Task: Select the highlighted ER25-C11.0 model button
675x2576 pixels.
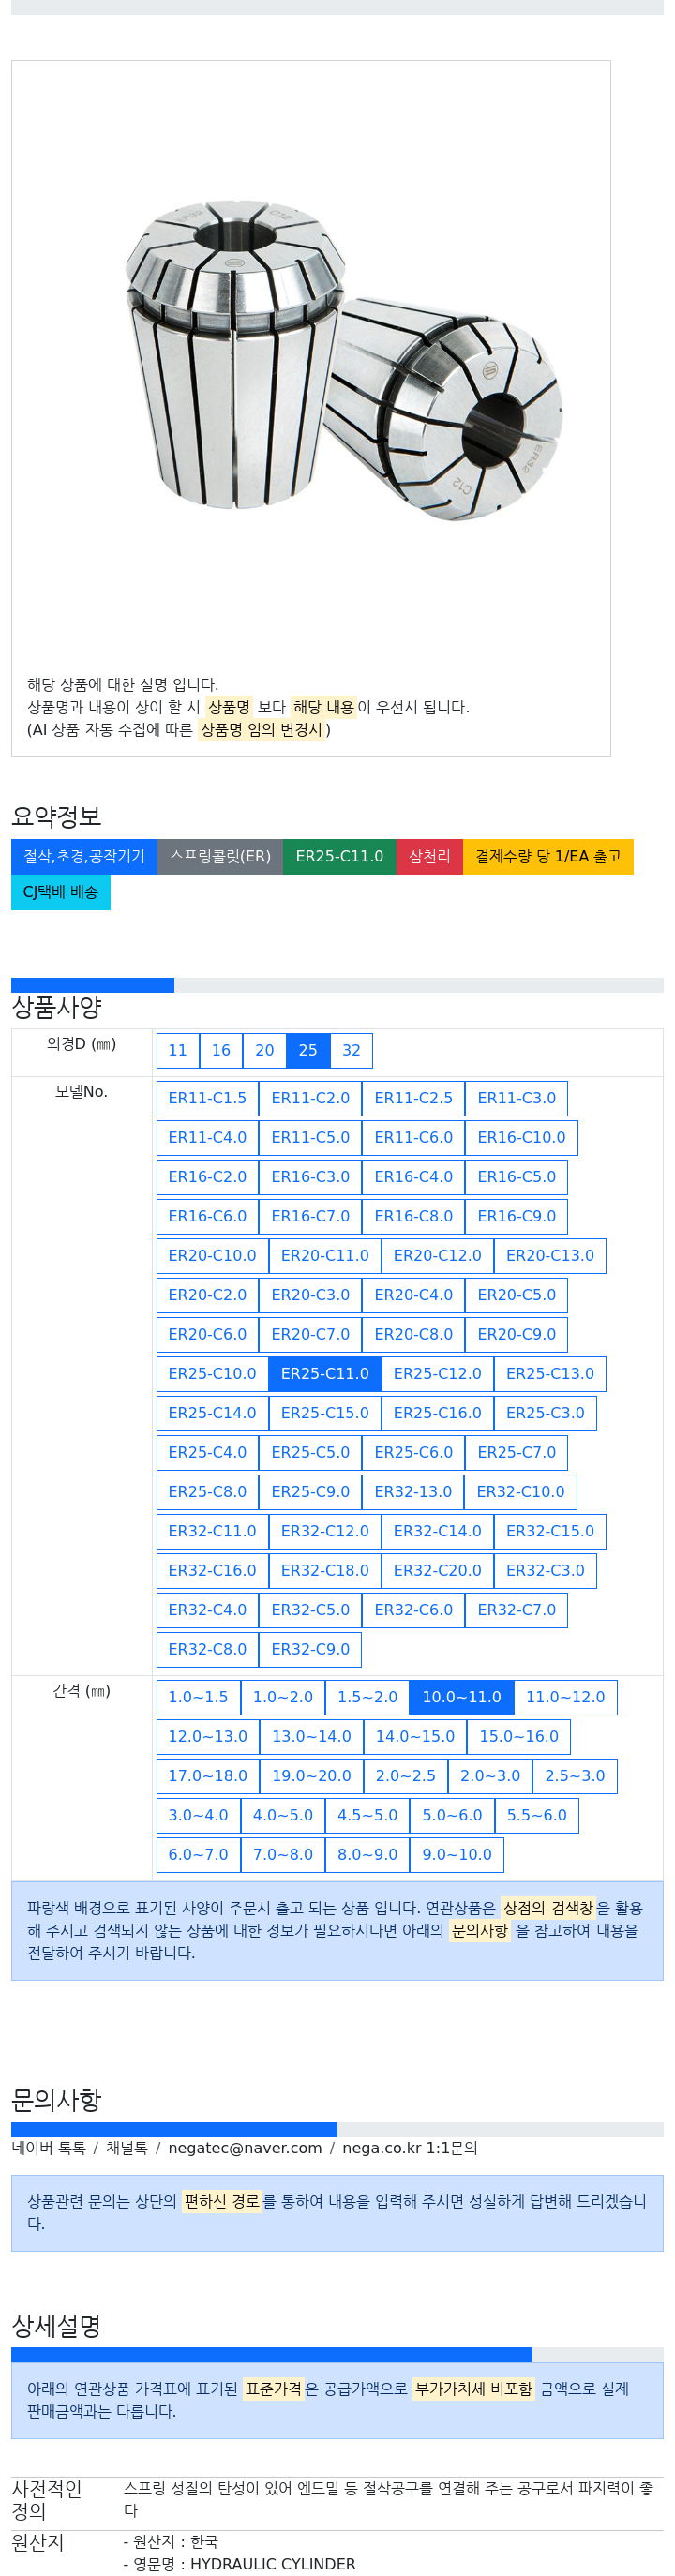Action: tap(325, 1373)
